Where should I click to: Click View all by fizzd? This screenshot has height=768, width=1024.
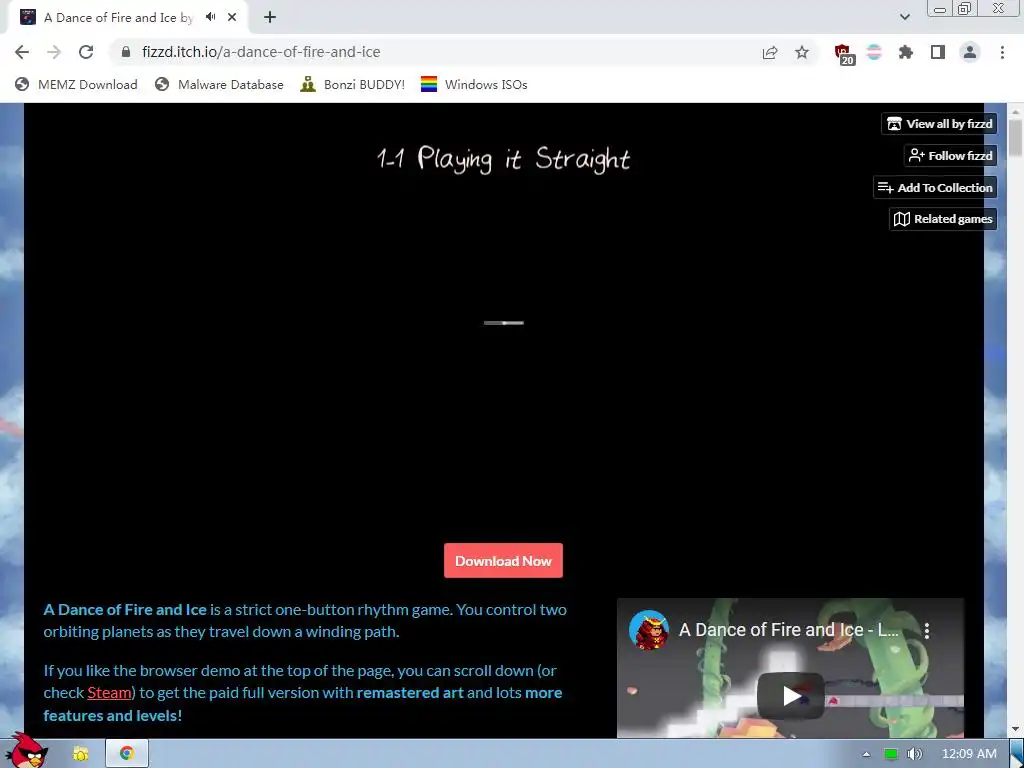939,123
